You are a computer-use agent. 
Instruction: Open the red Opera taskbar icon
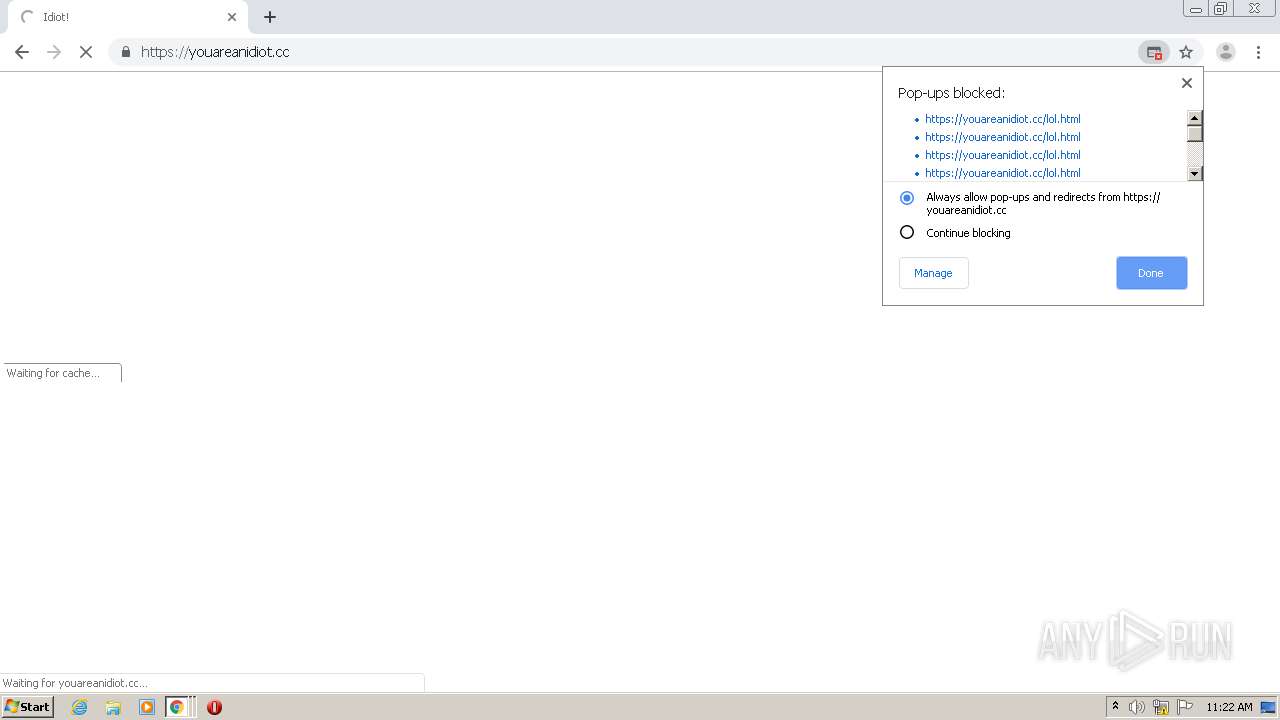pos(214,707)
